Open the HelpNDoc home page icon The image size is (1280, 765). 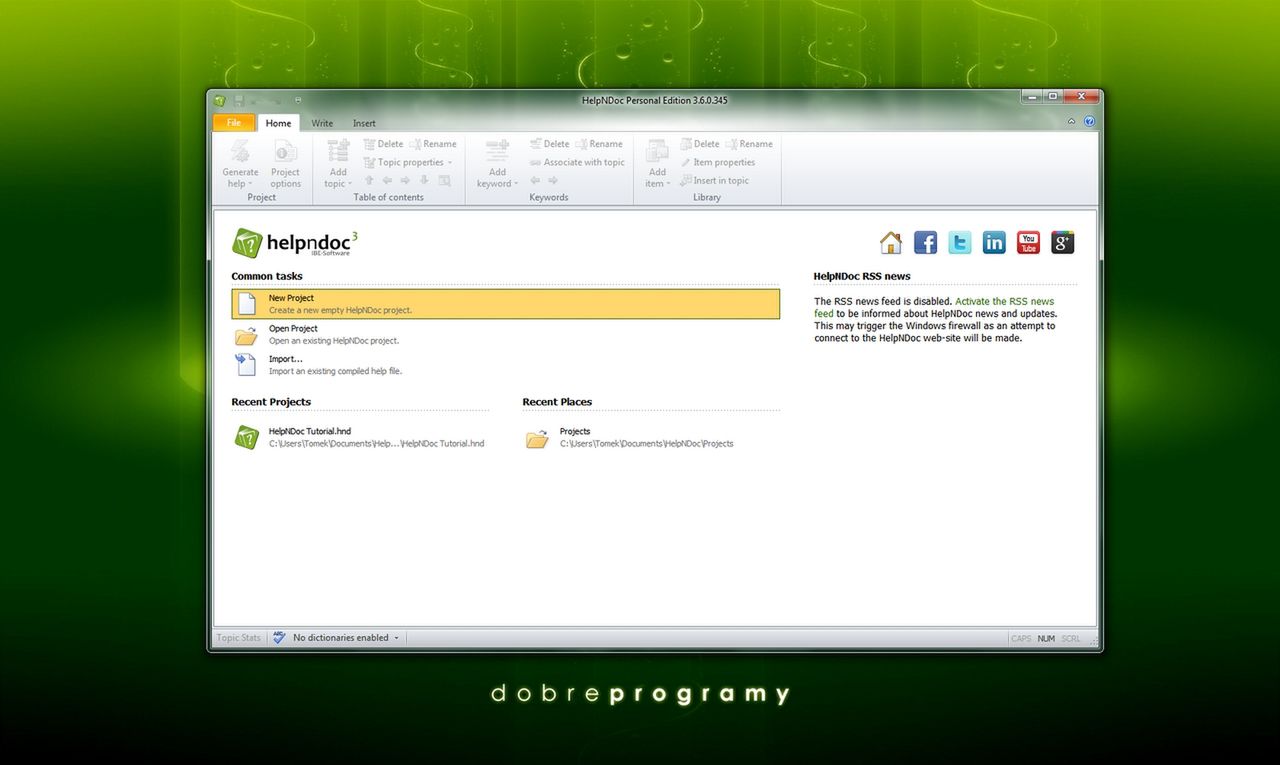coord(891,243)
